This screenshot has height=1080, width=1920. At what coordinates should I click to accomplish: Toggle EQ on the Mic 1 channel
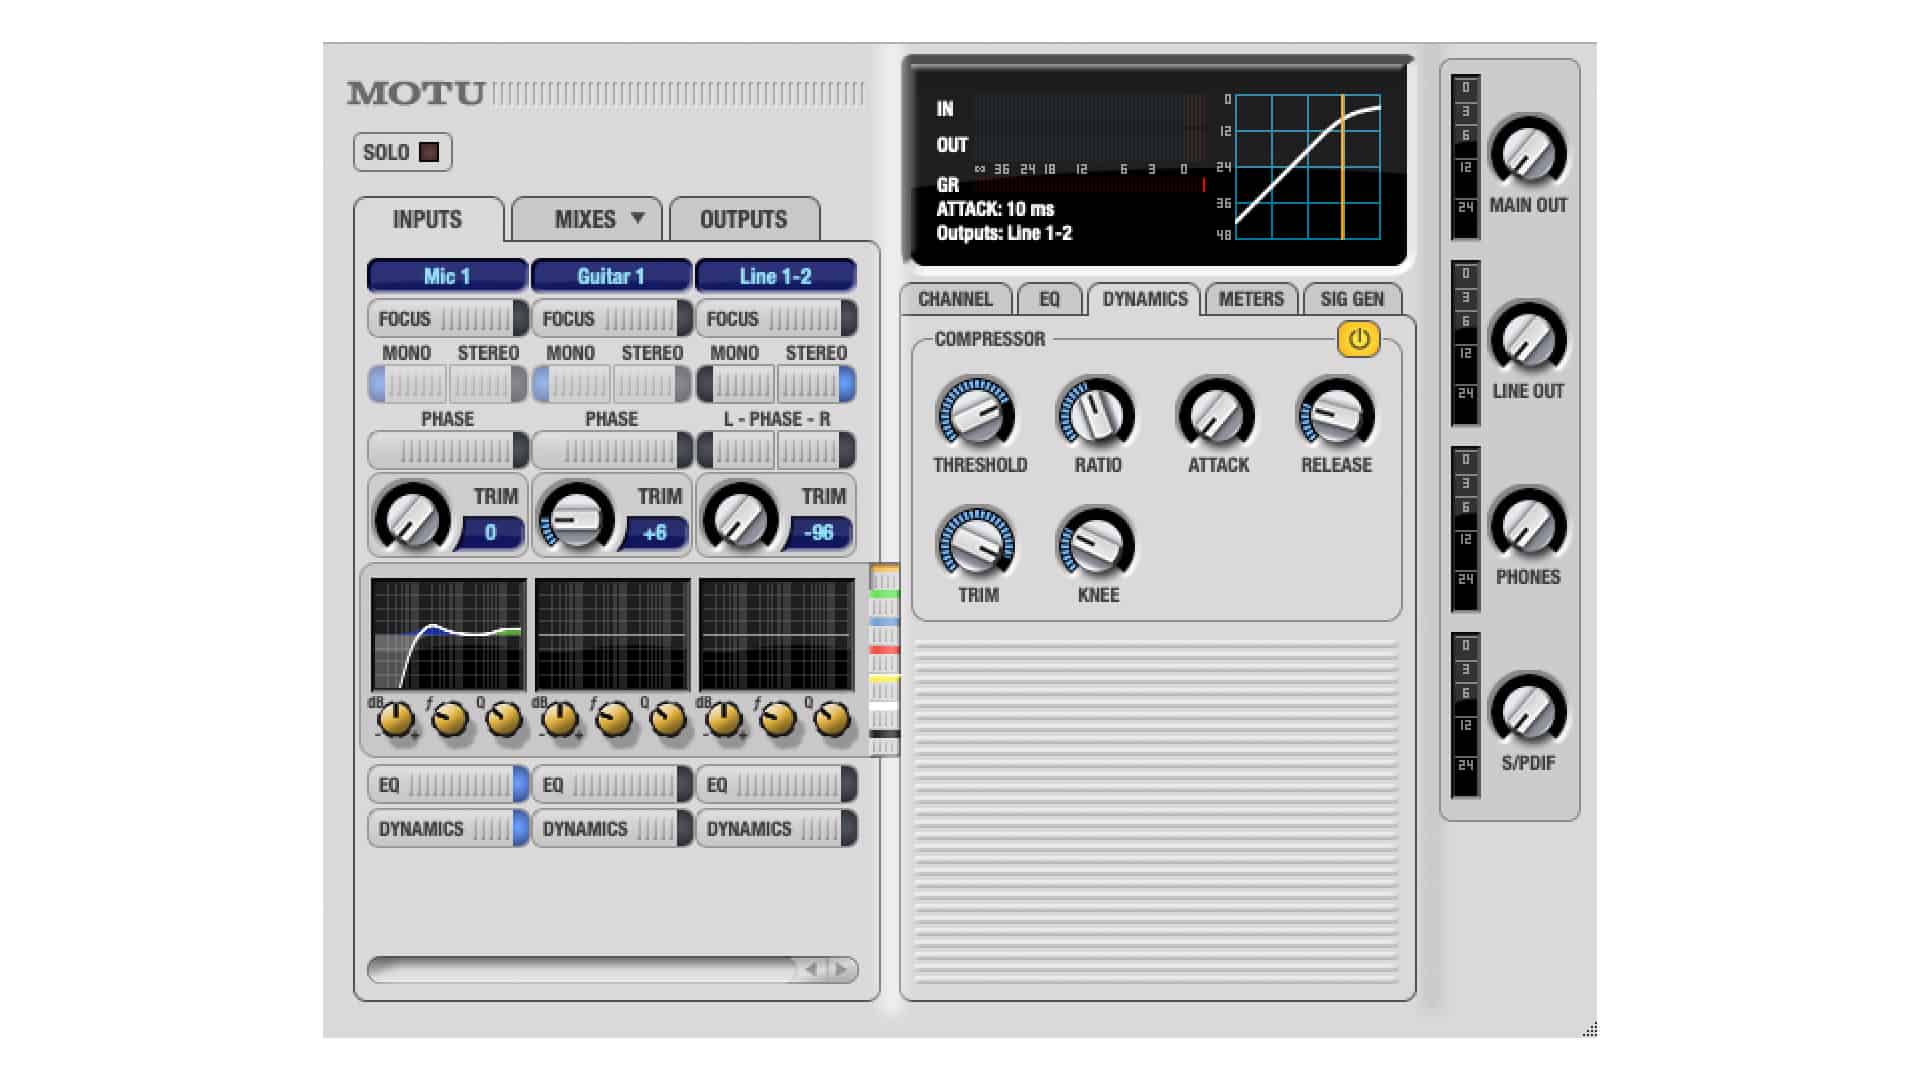coord(447,785)
